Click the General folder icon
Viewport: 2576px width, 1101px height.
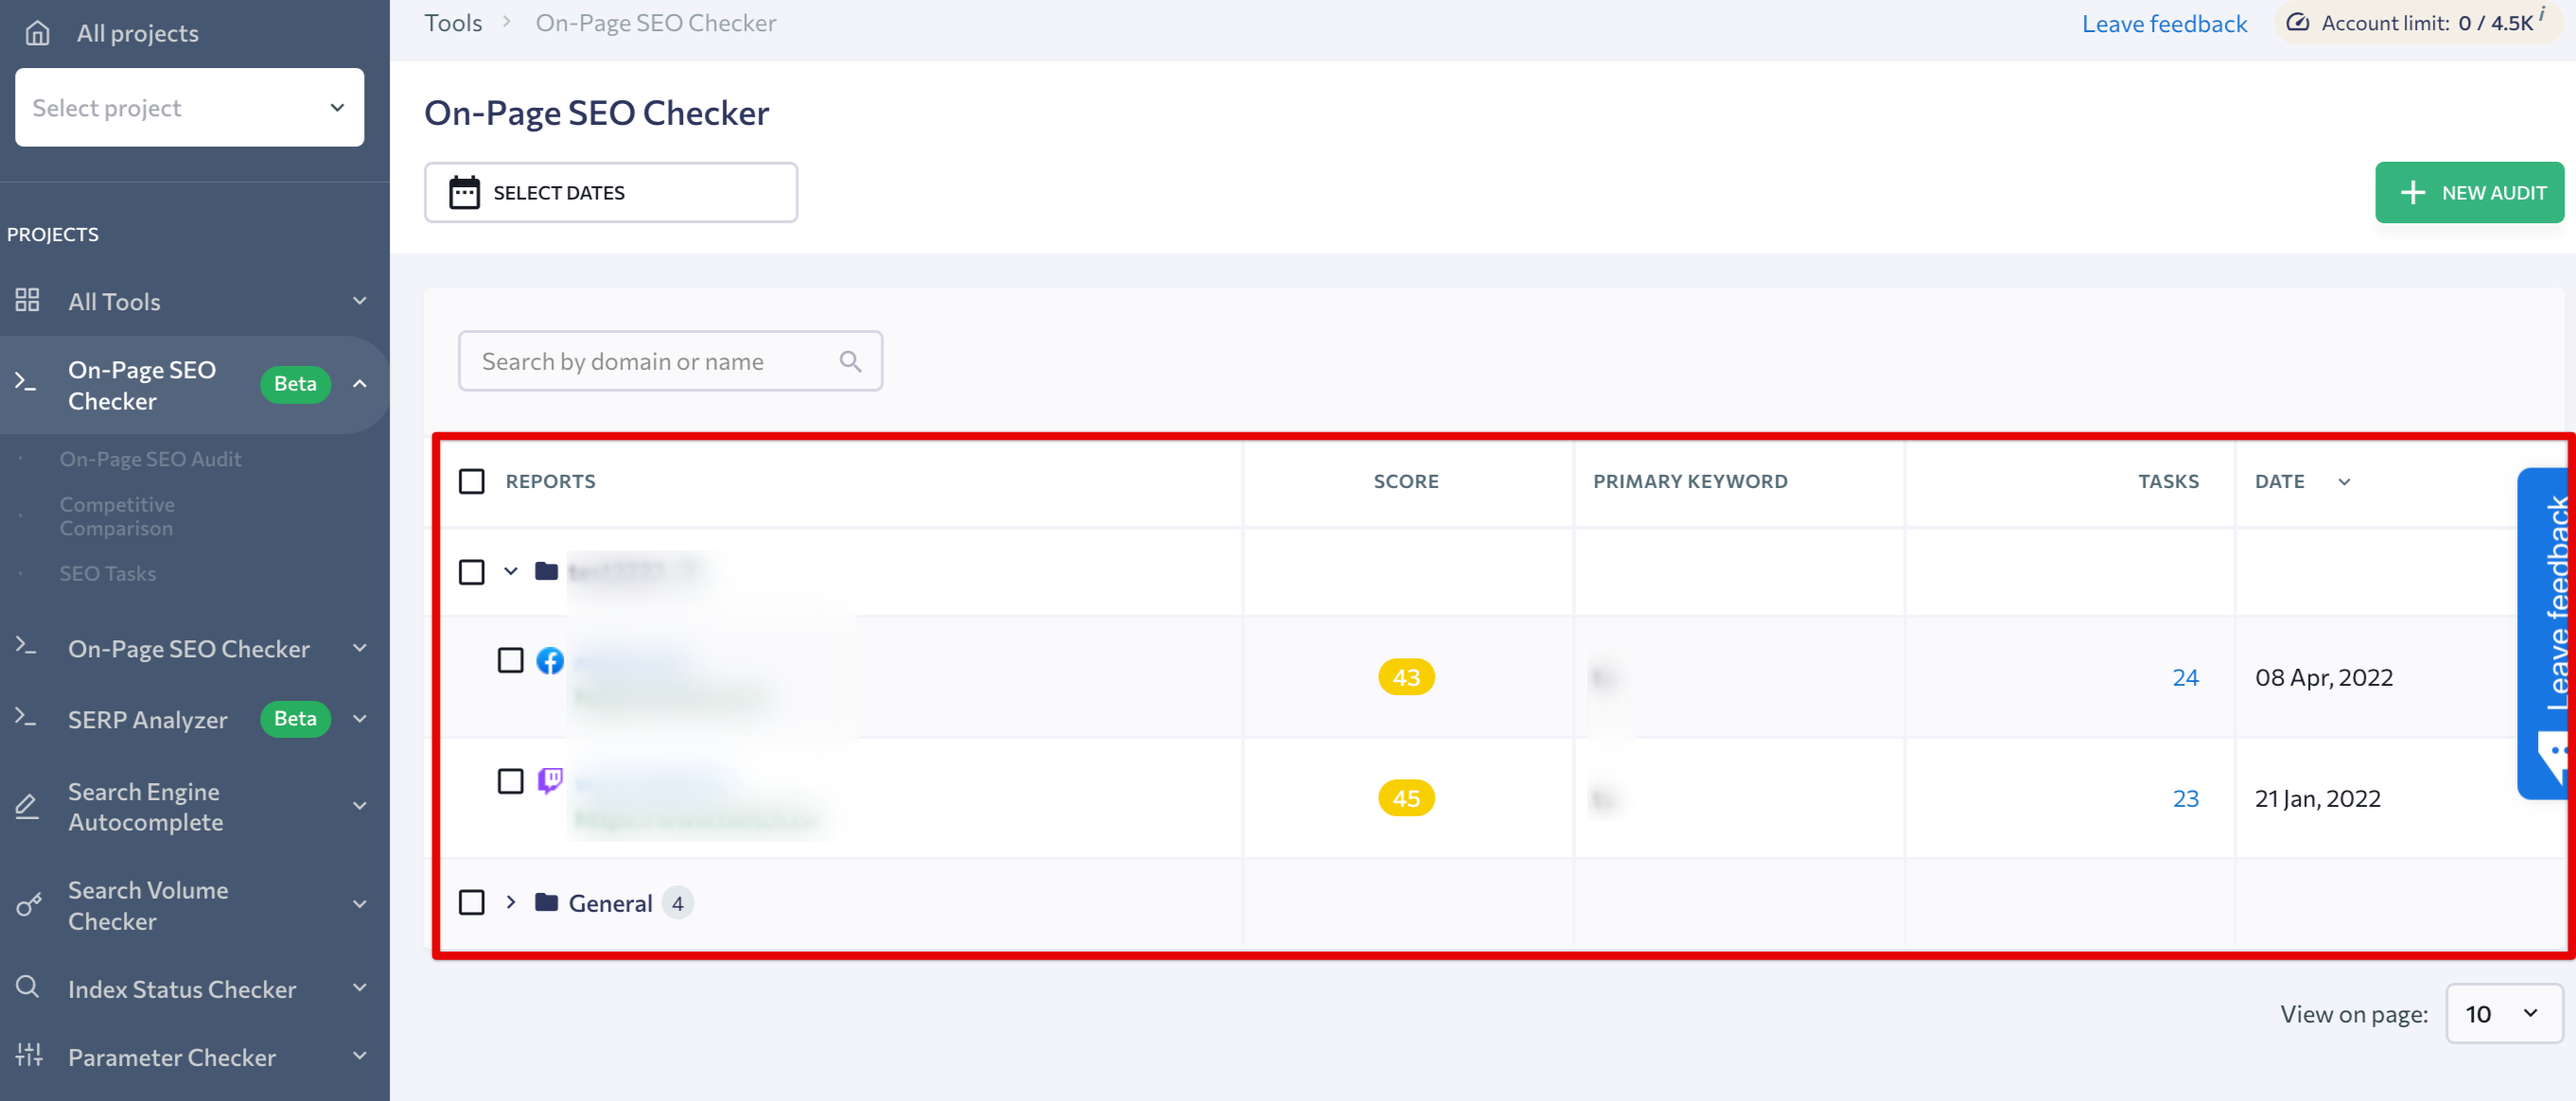click(546, 902)
